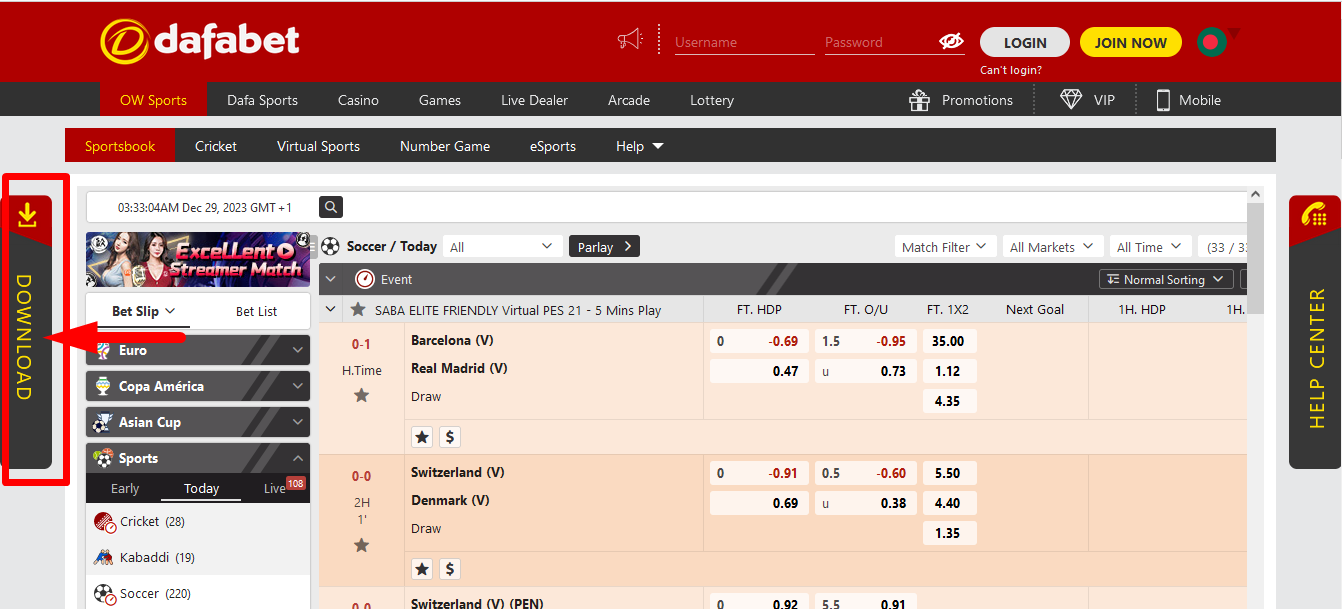1342x611 pixels.
Task: Toggle favorite star under Barcelona 0-1 score
Action: [x=362, y=395]
